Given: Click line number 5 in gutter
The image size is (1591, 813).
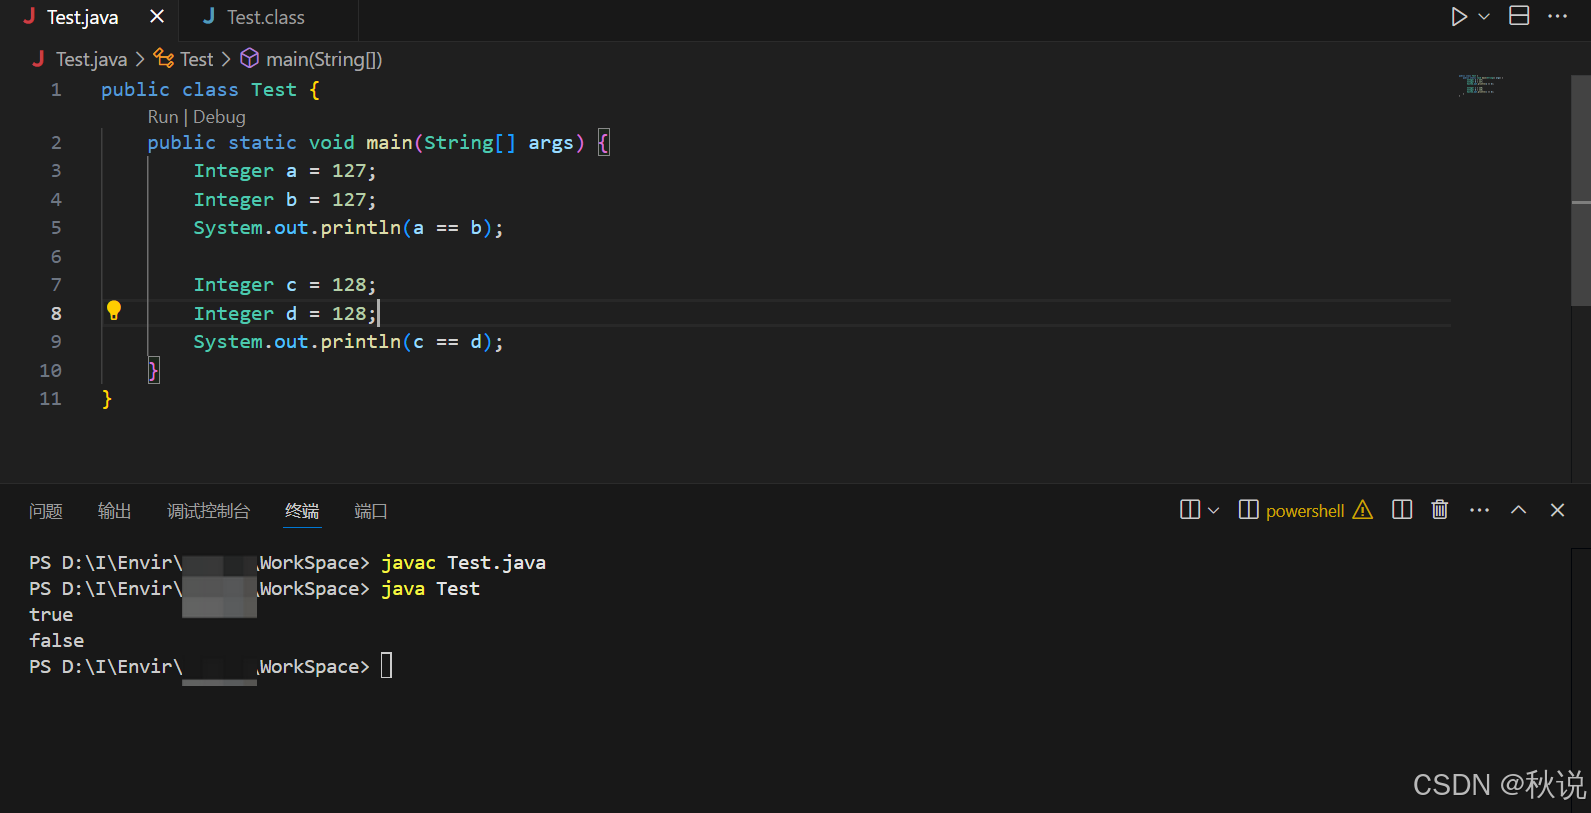Looking at the screenshot, I should click(x=56, y=228).
